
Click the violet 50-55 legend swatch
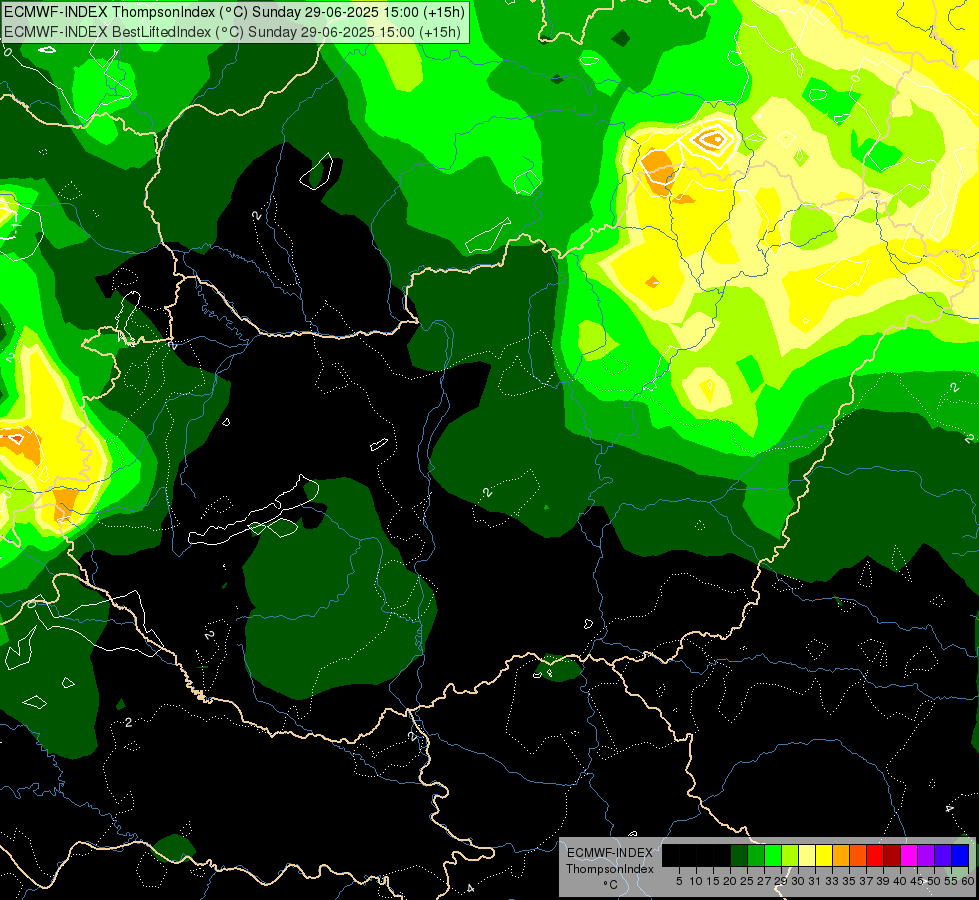[943, 855]
